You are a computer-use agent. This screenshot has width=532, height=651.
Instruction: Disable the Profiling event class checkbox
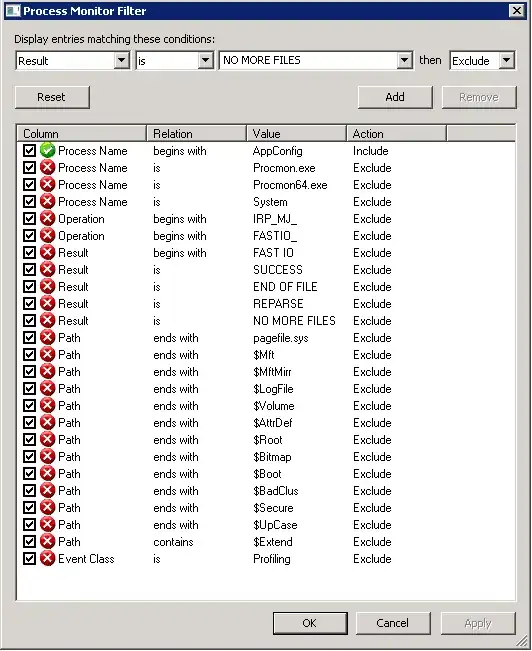coord(29,559)
